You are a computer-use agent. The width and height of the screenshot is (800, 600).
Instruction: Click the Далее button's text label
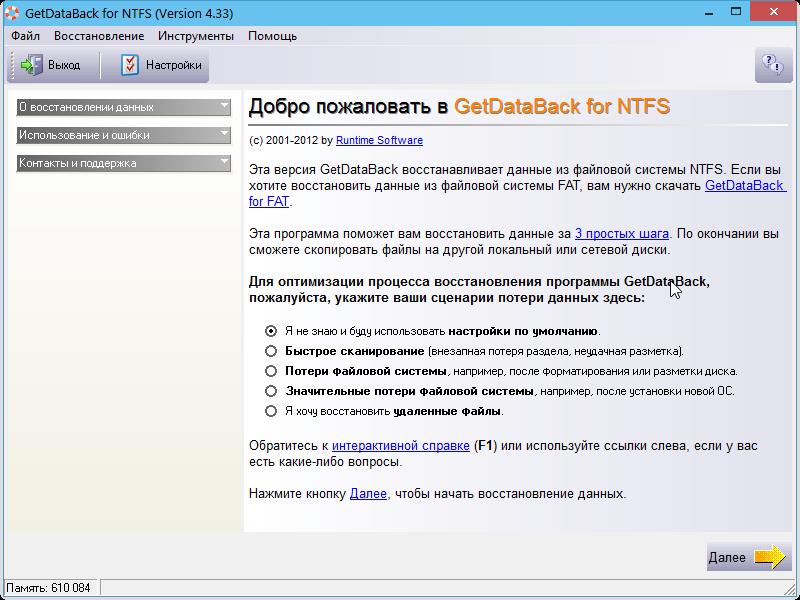(727, 557)
